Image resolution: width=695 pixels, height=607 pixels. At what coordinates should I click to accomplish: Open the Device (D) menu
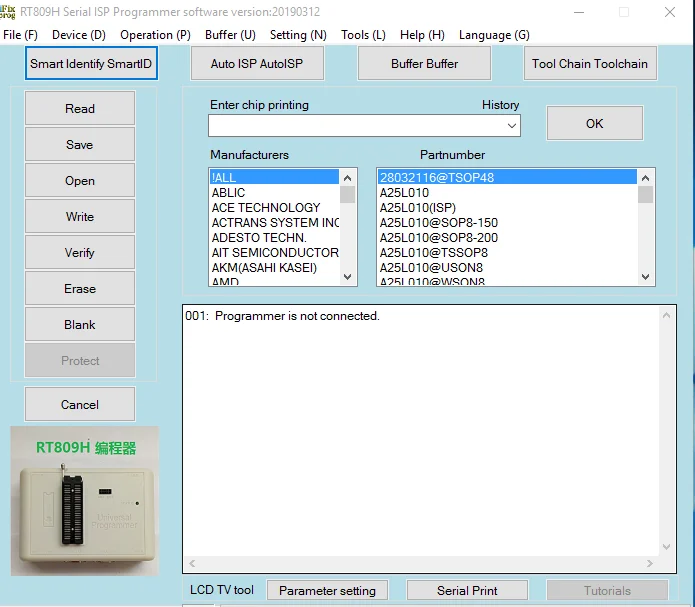[x=79, y=35]
